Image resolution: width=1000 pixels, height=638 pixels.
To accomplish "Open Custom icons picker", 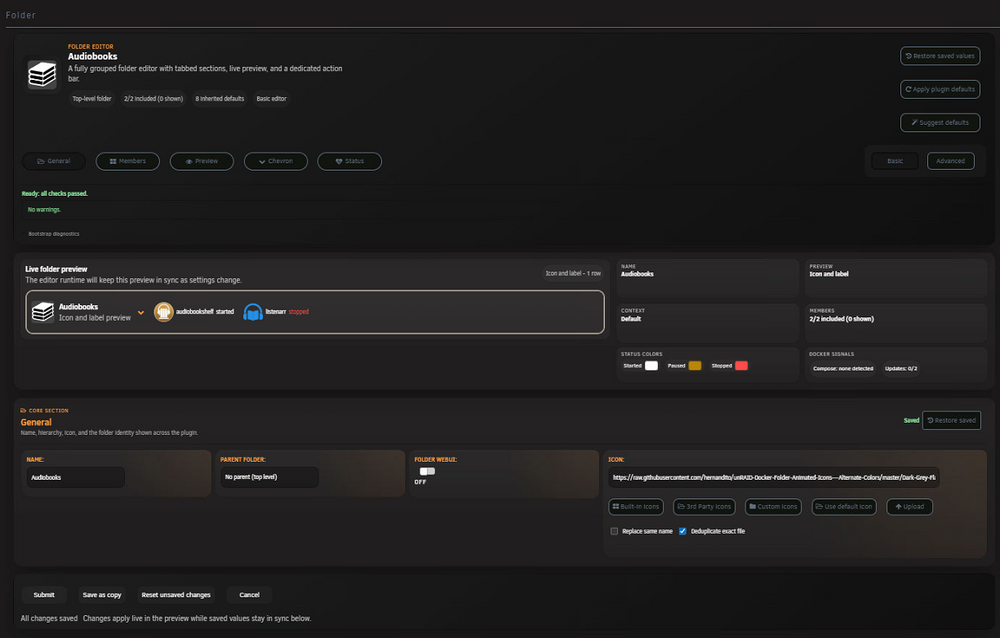I will [773, 507].
